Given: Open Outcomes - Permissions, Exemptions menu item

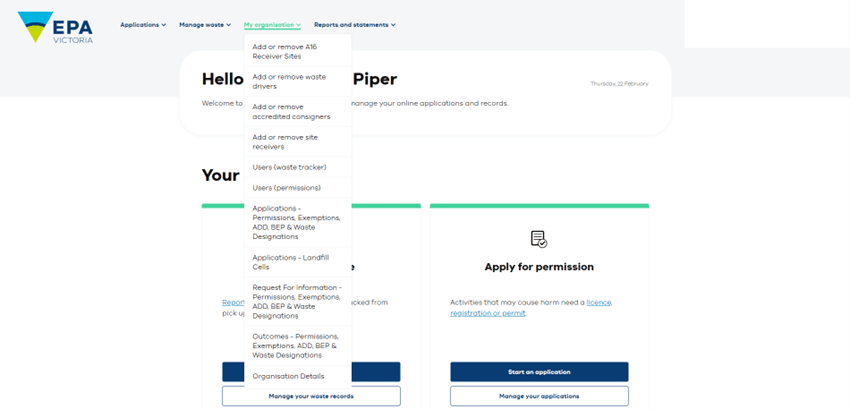Looking at the screenshot, I should [x=298, y=346].
